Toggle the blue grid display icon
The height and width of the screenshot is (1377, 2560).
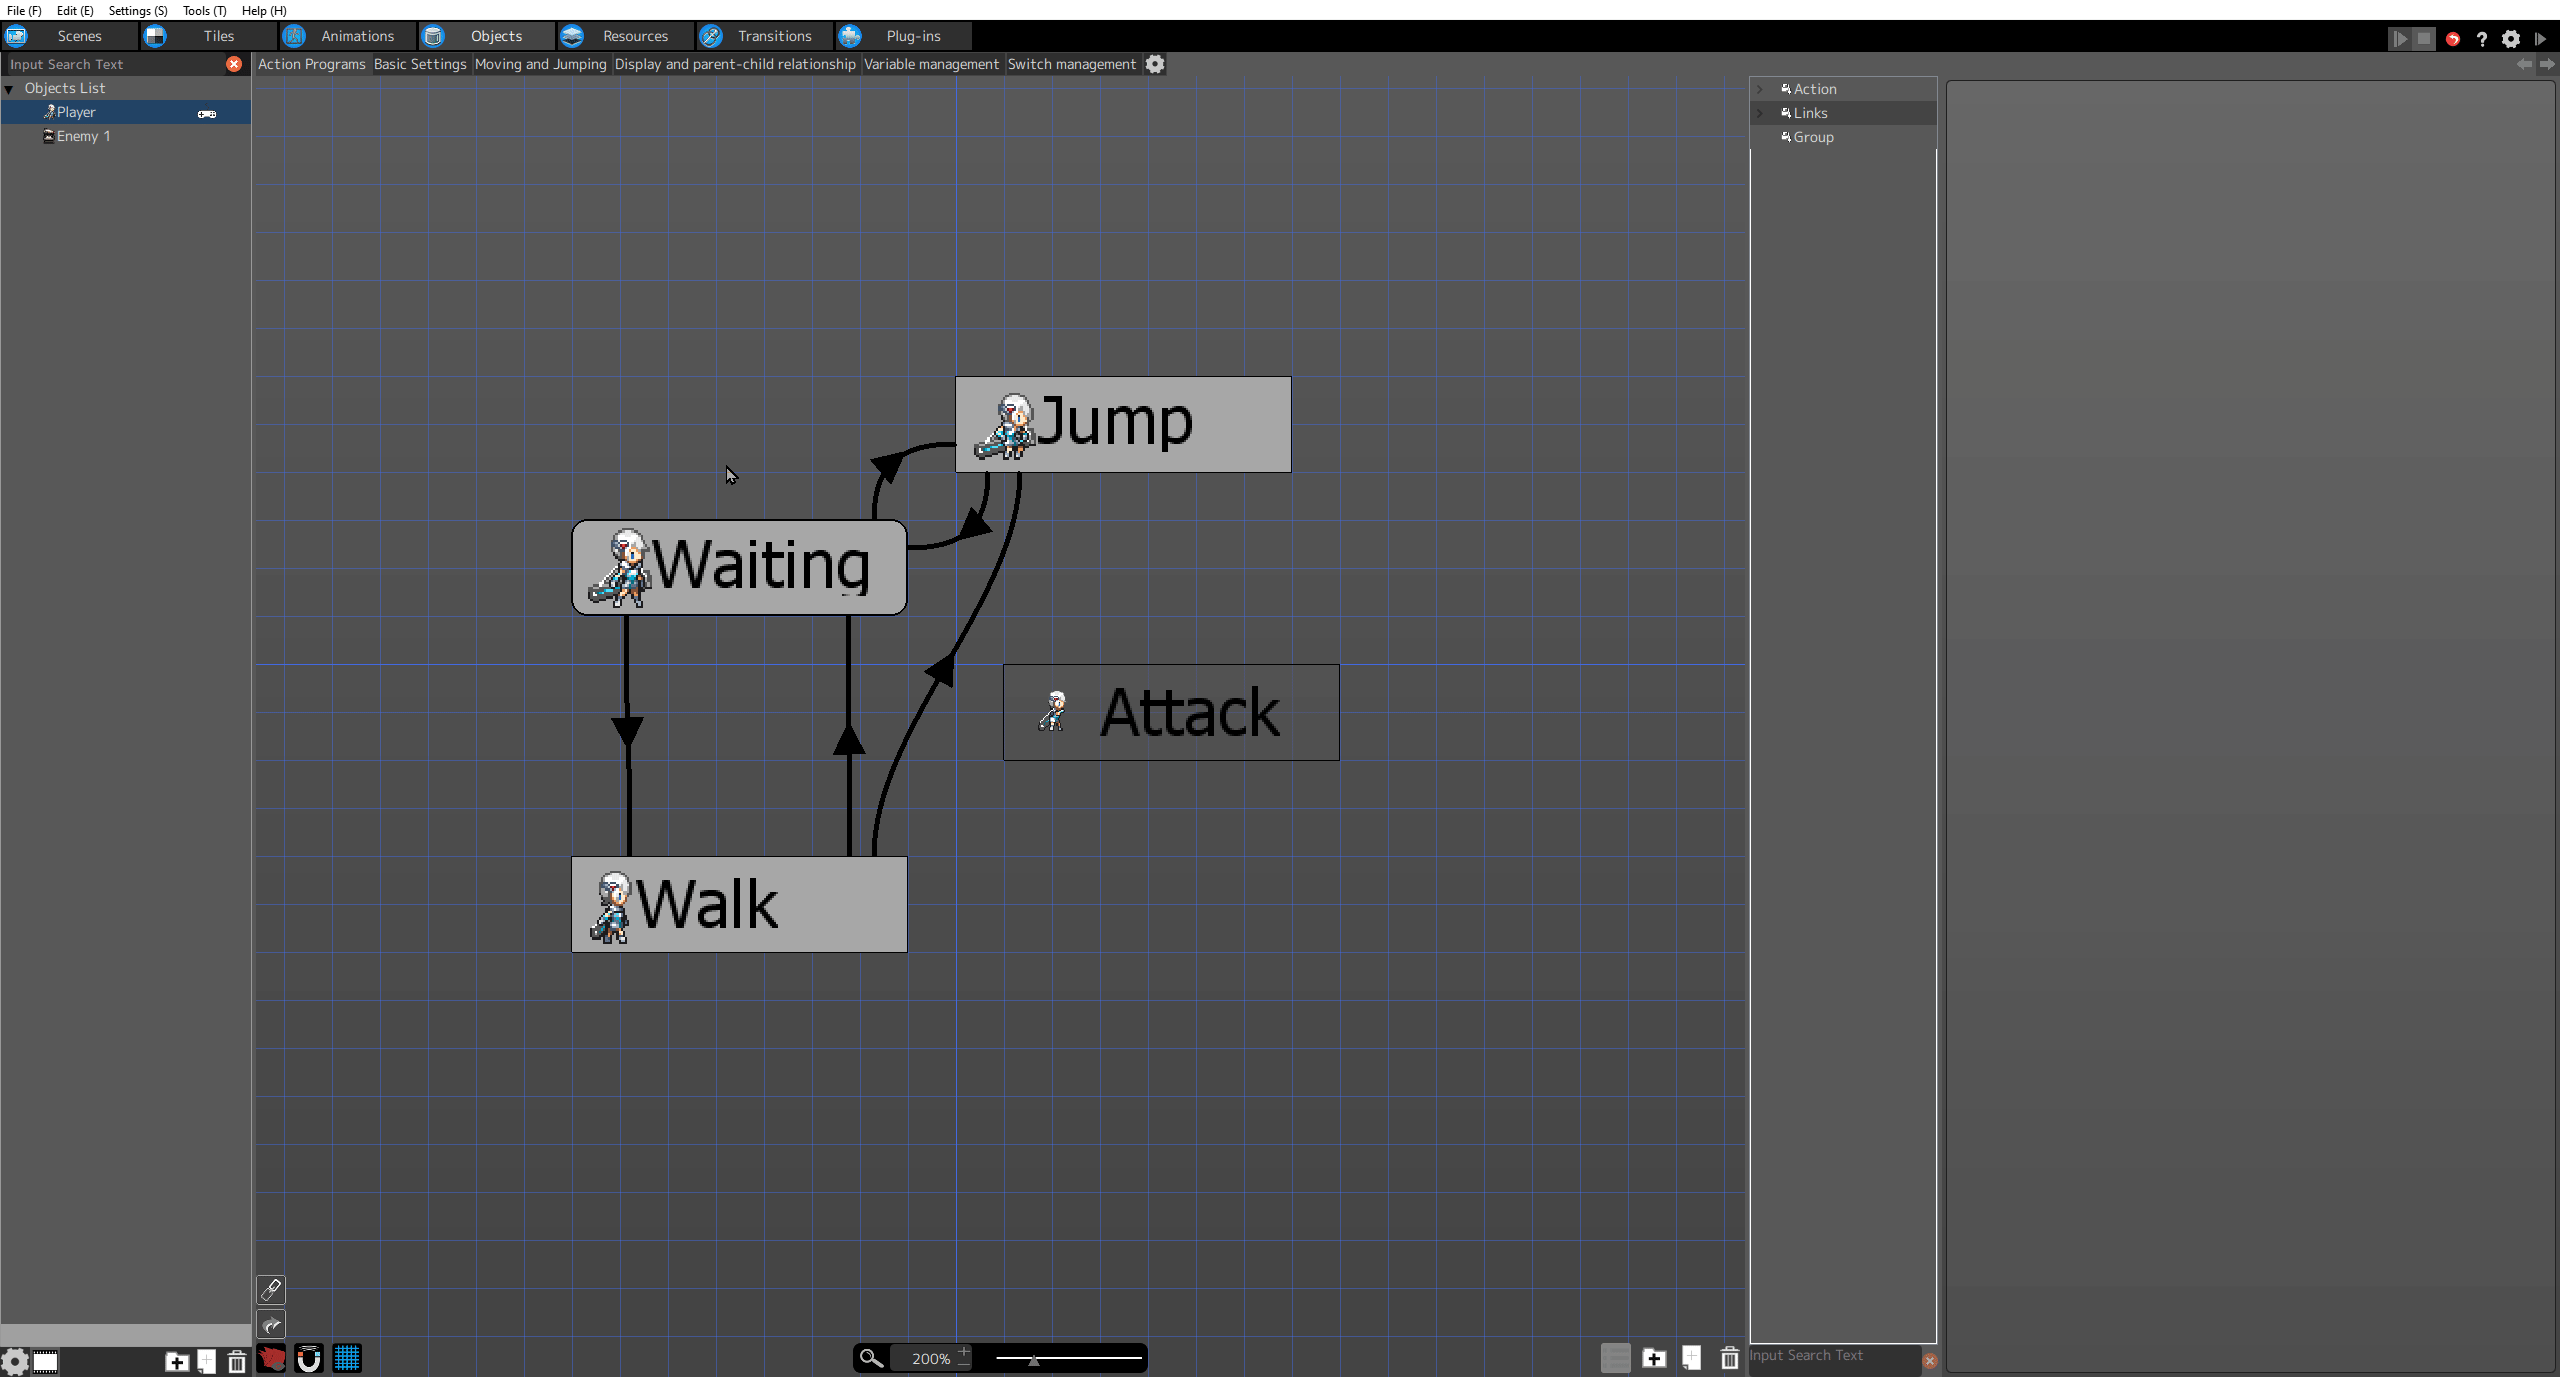click(347, 1359)
